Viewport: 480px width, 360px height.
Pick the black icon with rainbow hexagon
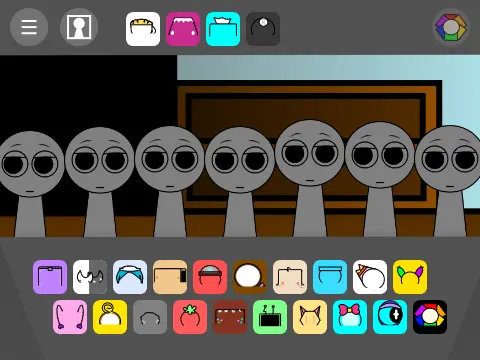click(x=430, y=317)
